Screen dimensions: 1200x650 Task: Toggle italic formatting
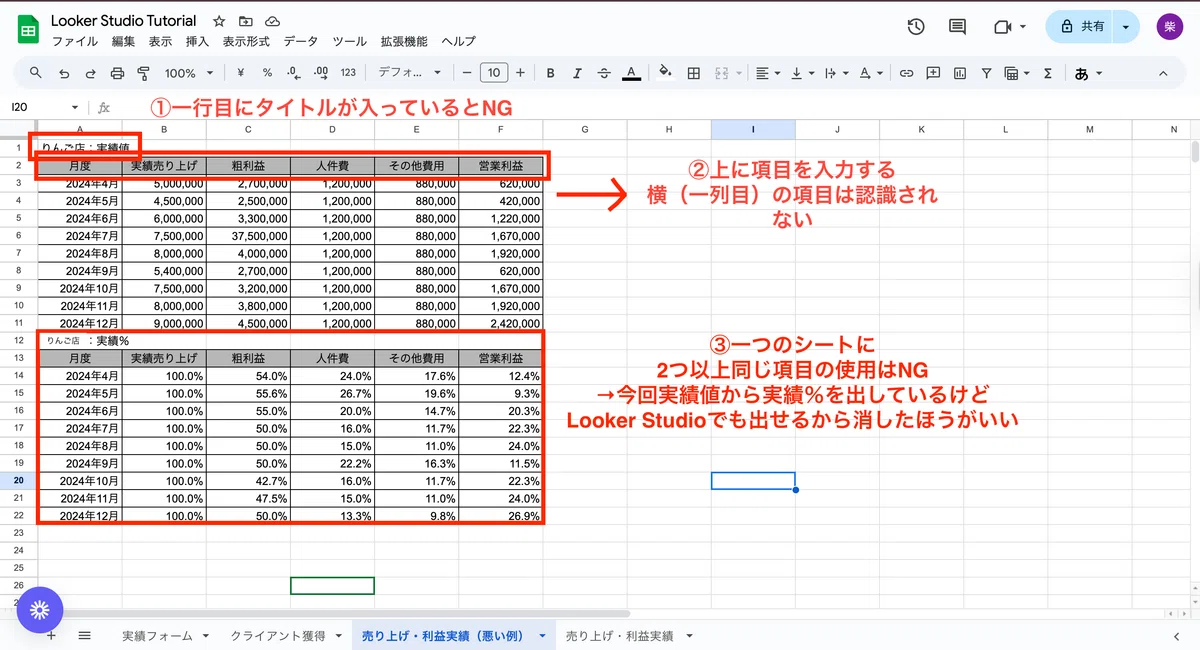click(577, 73)
